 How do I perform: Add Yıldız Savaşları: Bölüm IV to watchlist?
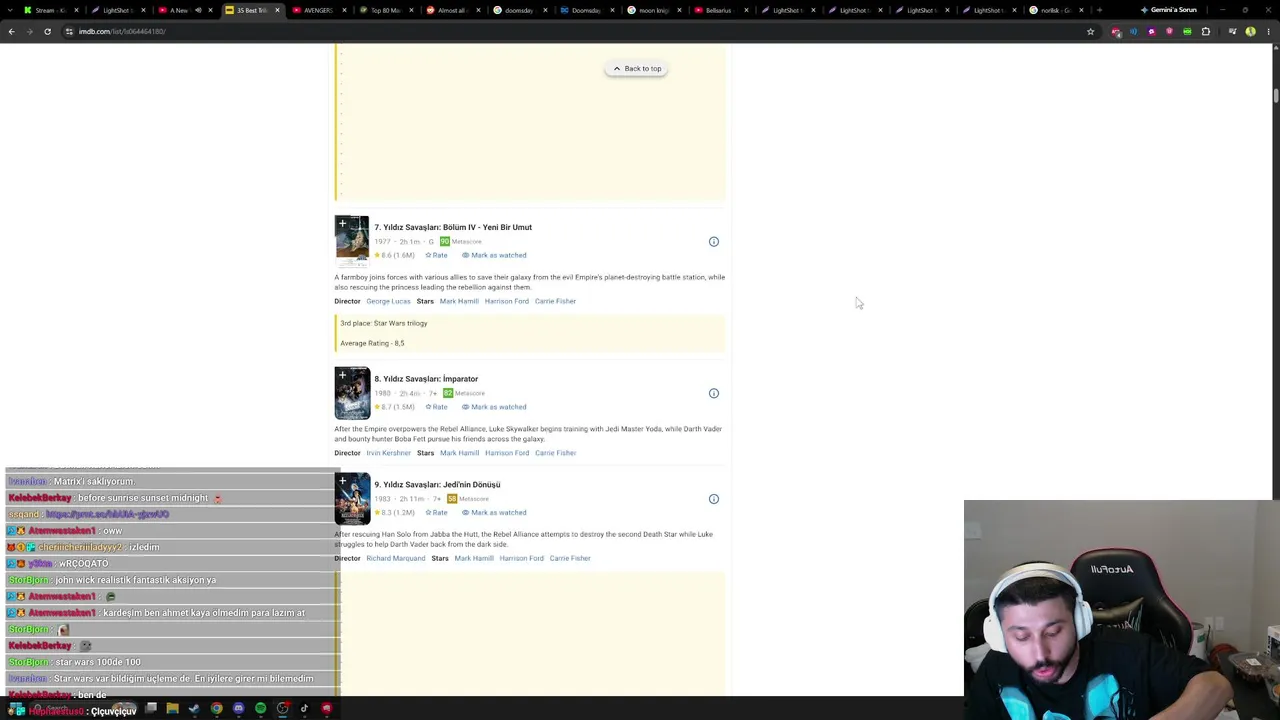pyautogui.click(x=342, y=224)
